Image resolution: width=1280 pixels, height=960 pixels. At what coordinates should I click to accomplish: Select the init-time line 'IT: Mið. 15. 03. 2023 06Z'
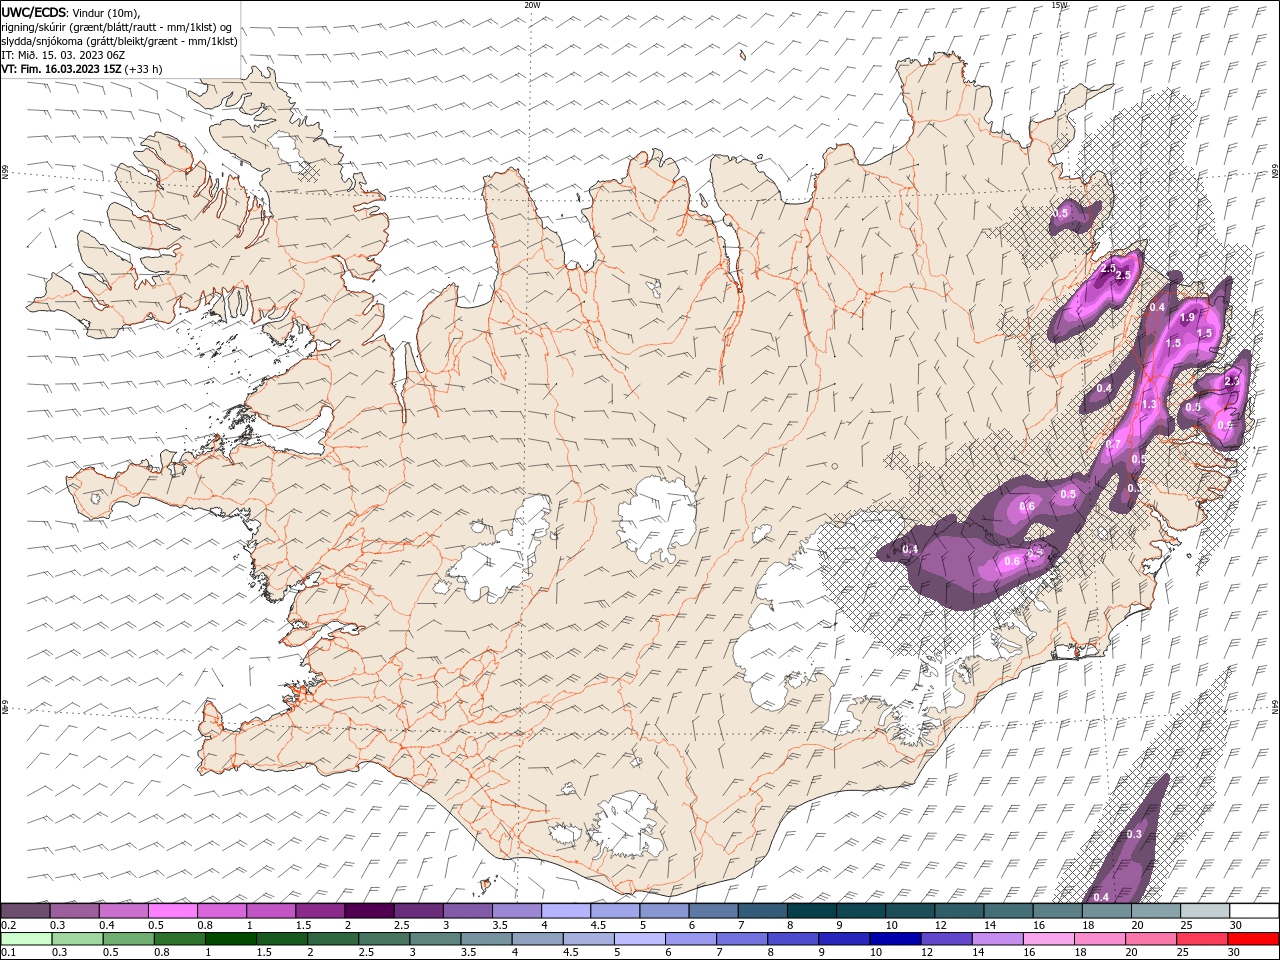click(64, 55)
